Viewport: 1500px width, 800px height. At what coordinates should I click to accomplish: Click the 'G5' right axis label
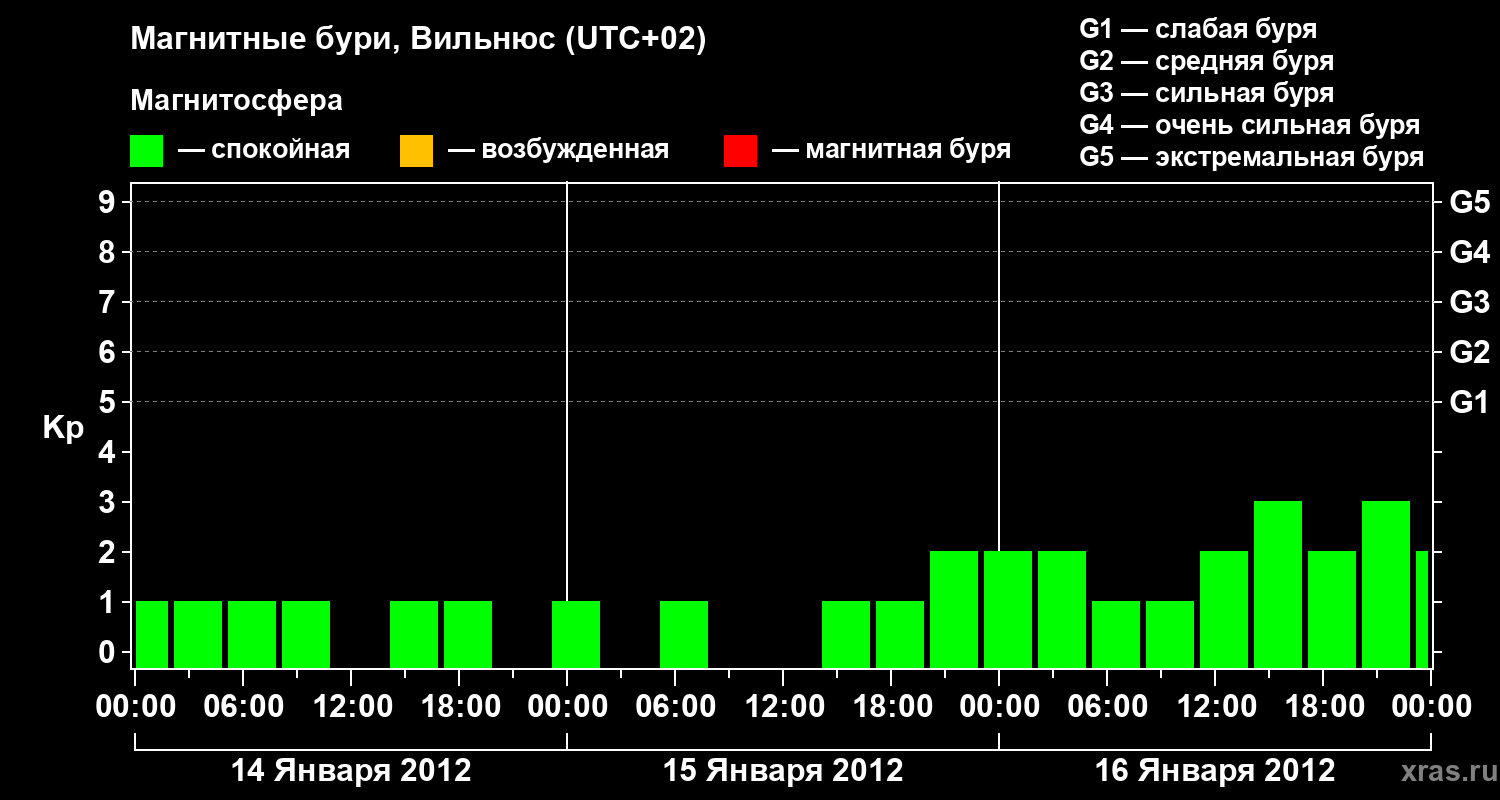1470,203
